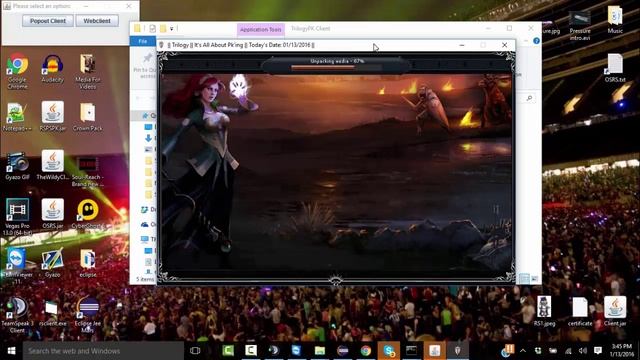Select TheWildyCl... jar file on desktop

53,166
